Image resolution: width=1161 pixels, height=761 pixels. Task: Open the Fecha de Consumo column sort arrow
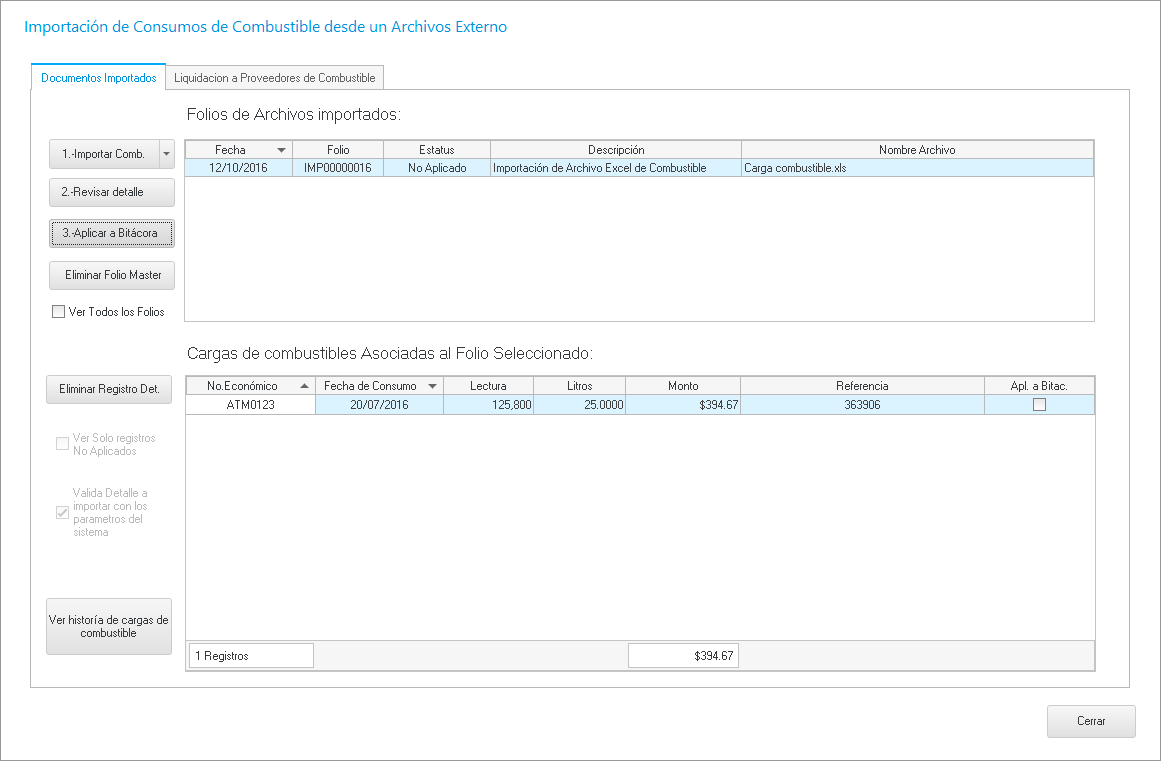[x=432, y=386]
